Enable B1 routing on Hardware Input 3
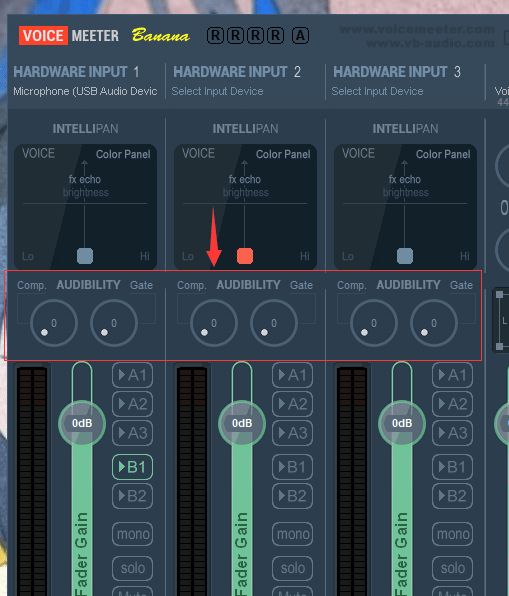Viewport: 509px width, 596px height. coord(452,467)
